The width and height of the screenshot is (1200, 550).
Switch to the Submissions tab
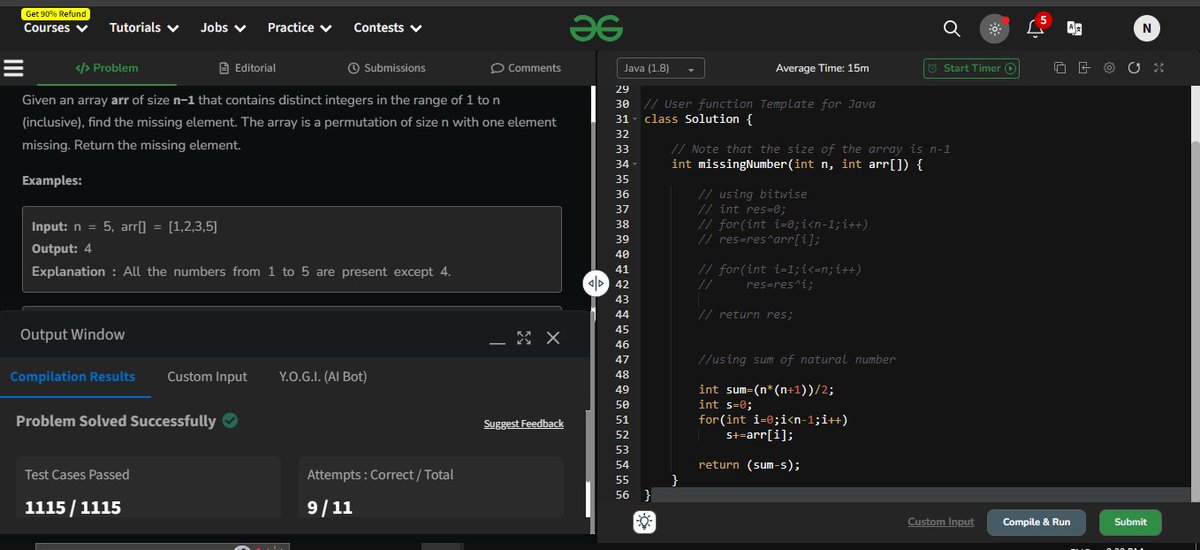pyautogui.click(x=386, y=68)
